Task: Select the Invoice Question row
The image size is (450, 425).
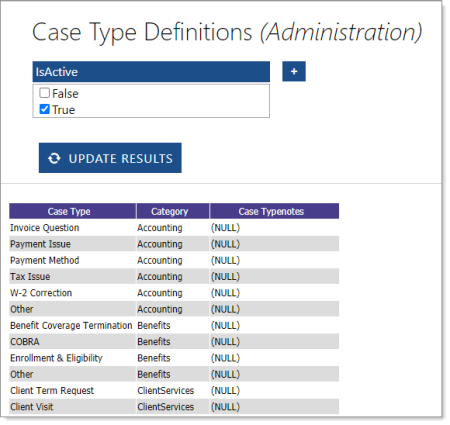Action: pos(174,228)
